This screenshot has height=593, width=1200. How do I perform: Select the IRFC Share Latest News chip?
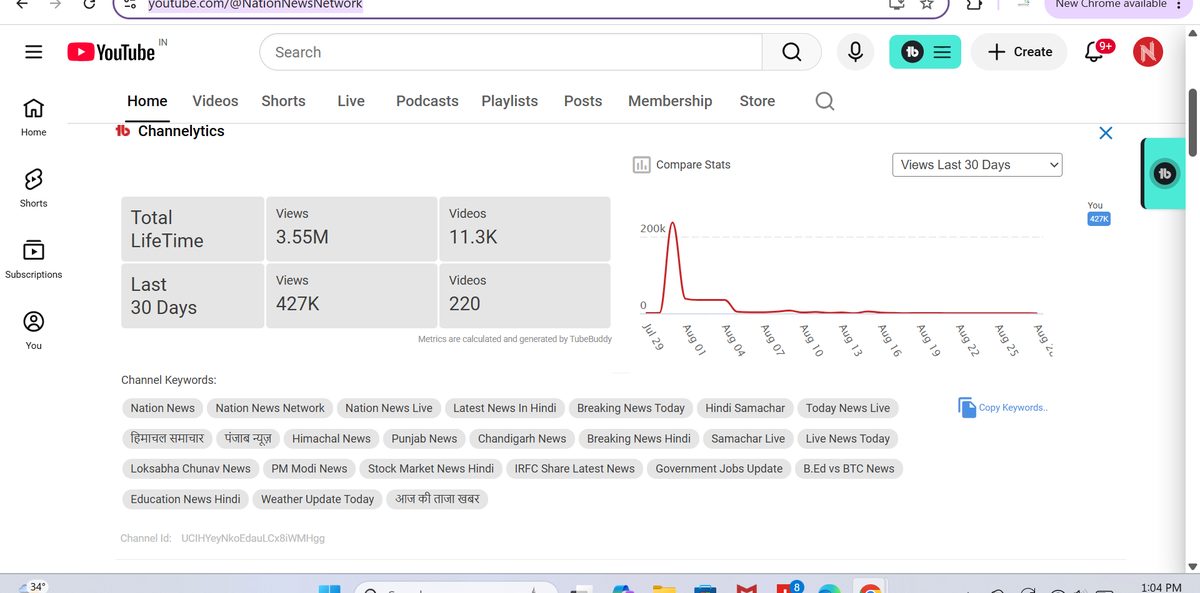pyautogui.click(x=574, y=468)
